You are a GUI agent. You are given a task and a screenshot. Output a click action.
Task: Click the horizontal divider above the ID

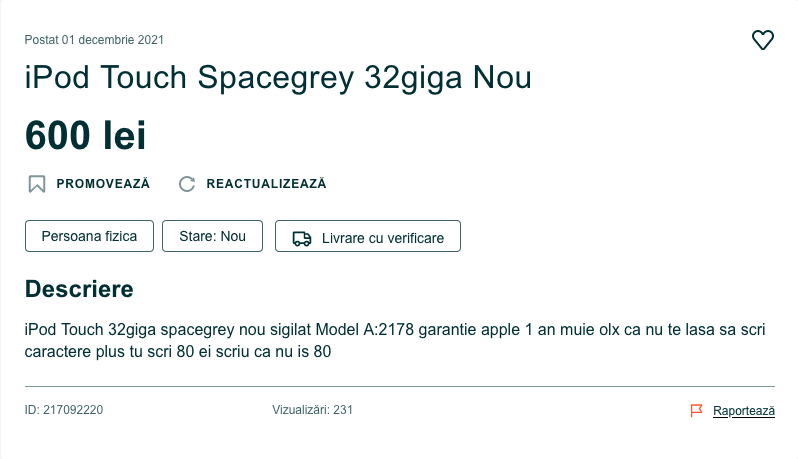400,387
